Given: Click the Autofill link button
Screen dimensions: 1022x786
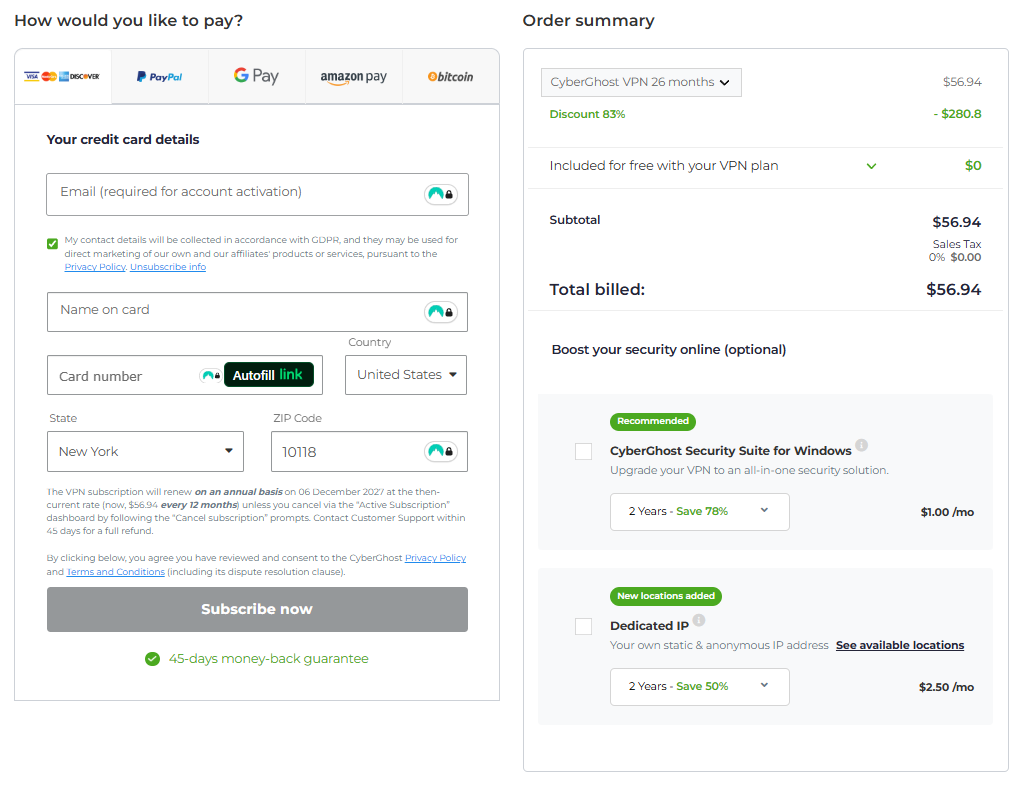Looking at the screenshot, I should tap(269, 375).
